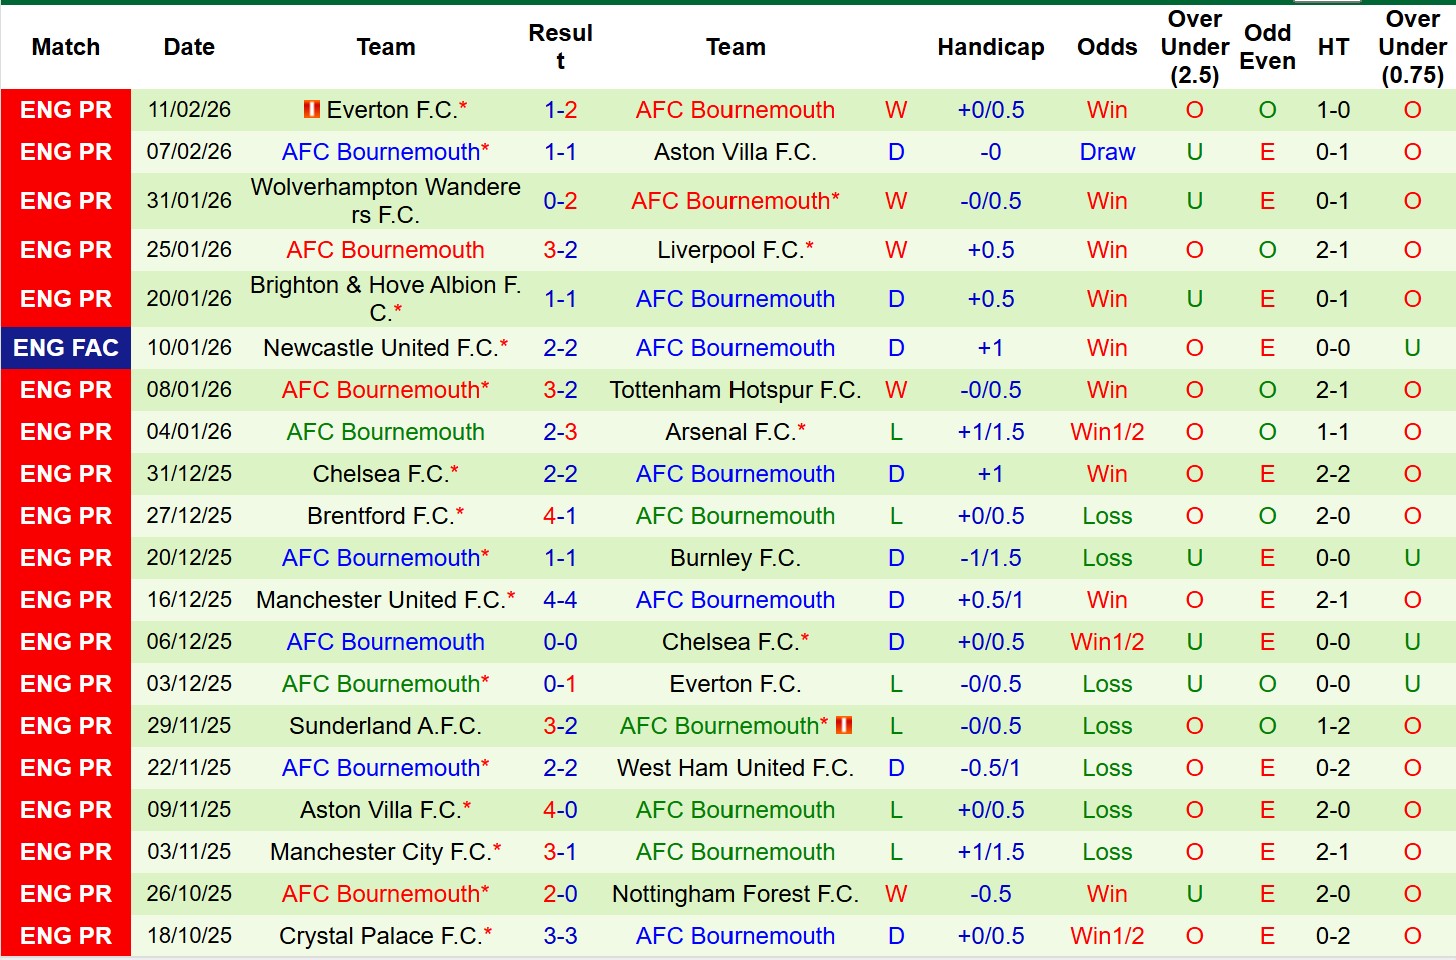Open the 4-4 match result score
Screen dimensions: 1456x960
coord(560,600)
